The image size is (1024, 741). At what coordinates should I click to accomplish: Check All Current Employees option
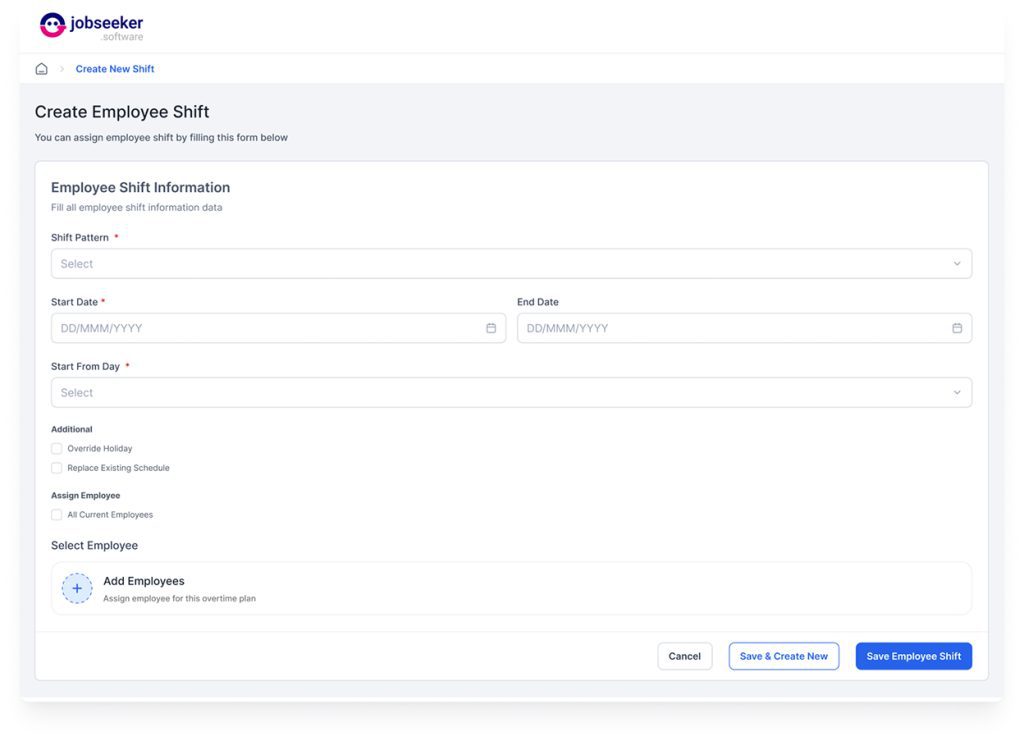point(57,515)
